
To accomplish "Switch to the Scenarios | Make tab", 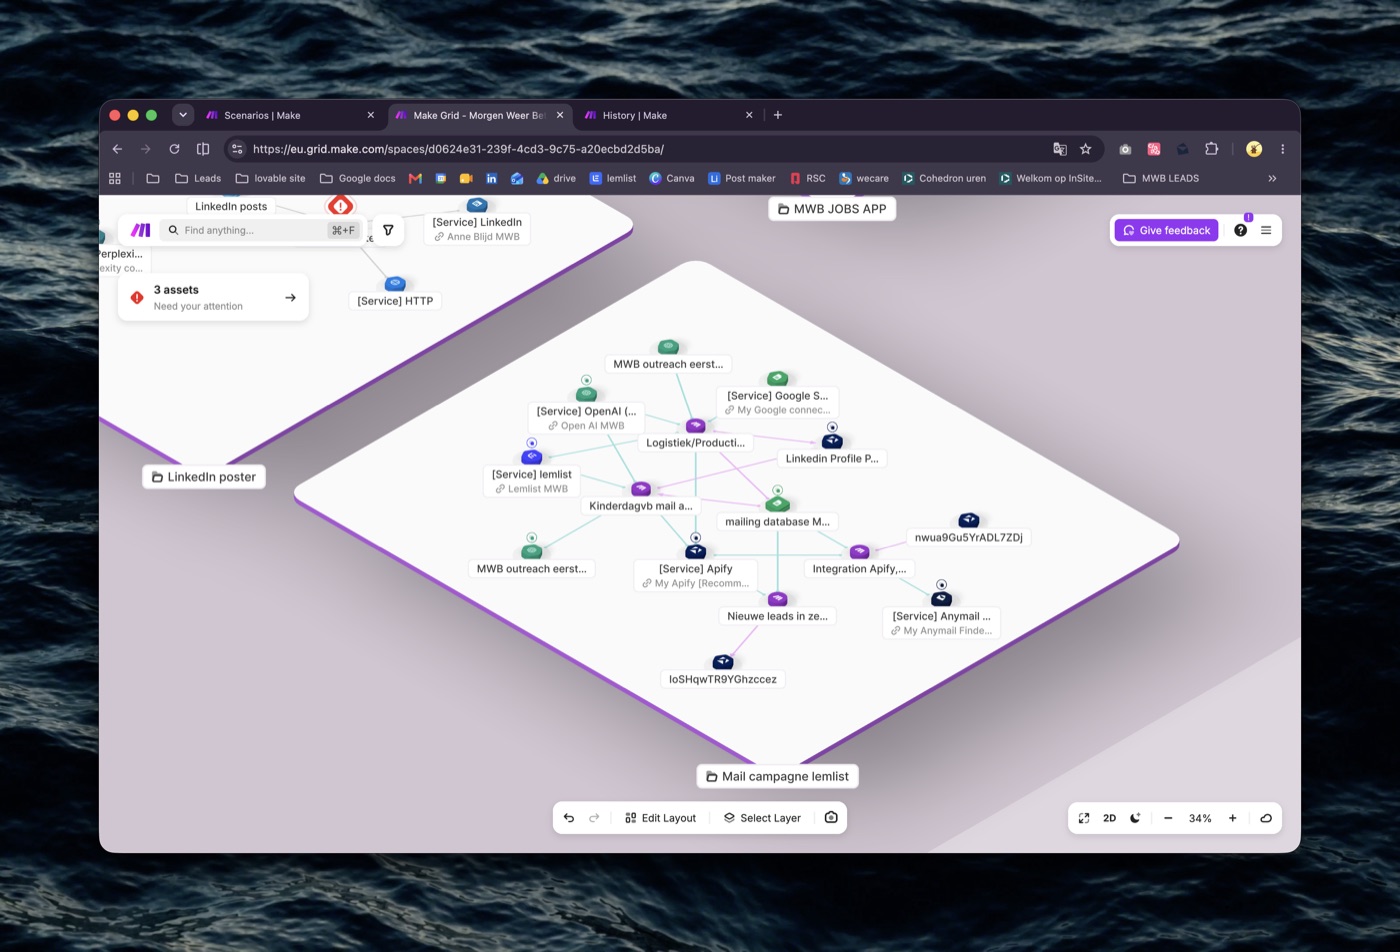I will click(290, 115).
